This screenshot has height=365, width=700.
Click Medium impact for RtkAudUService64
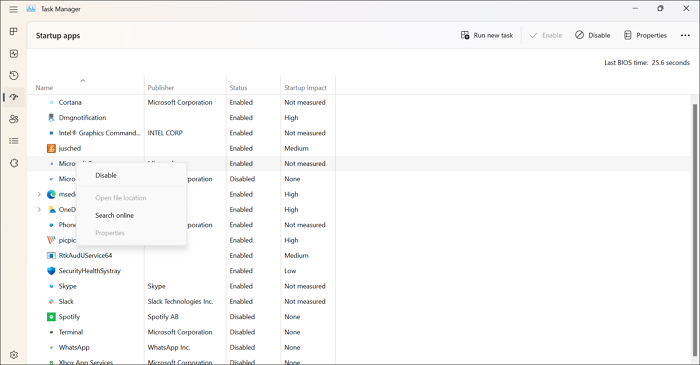(296, 255)
